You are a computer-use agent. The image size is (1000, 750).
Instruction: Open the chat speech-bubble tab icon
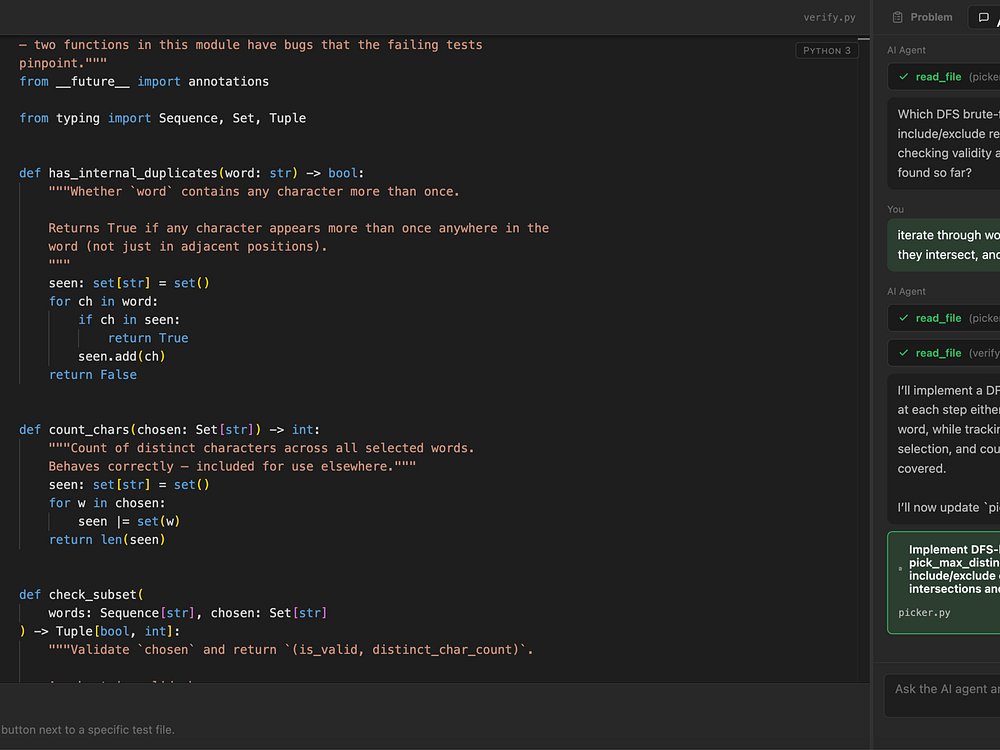(x=983, y=17)
